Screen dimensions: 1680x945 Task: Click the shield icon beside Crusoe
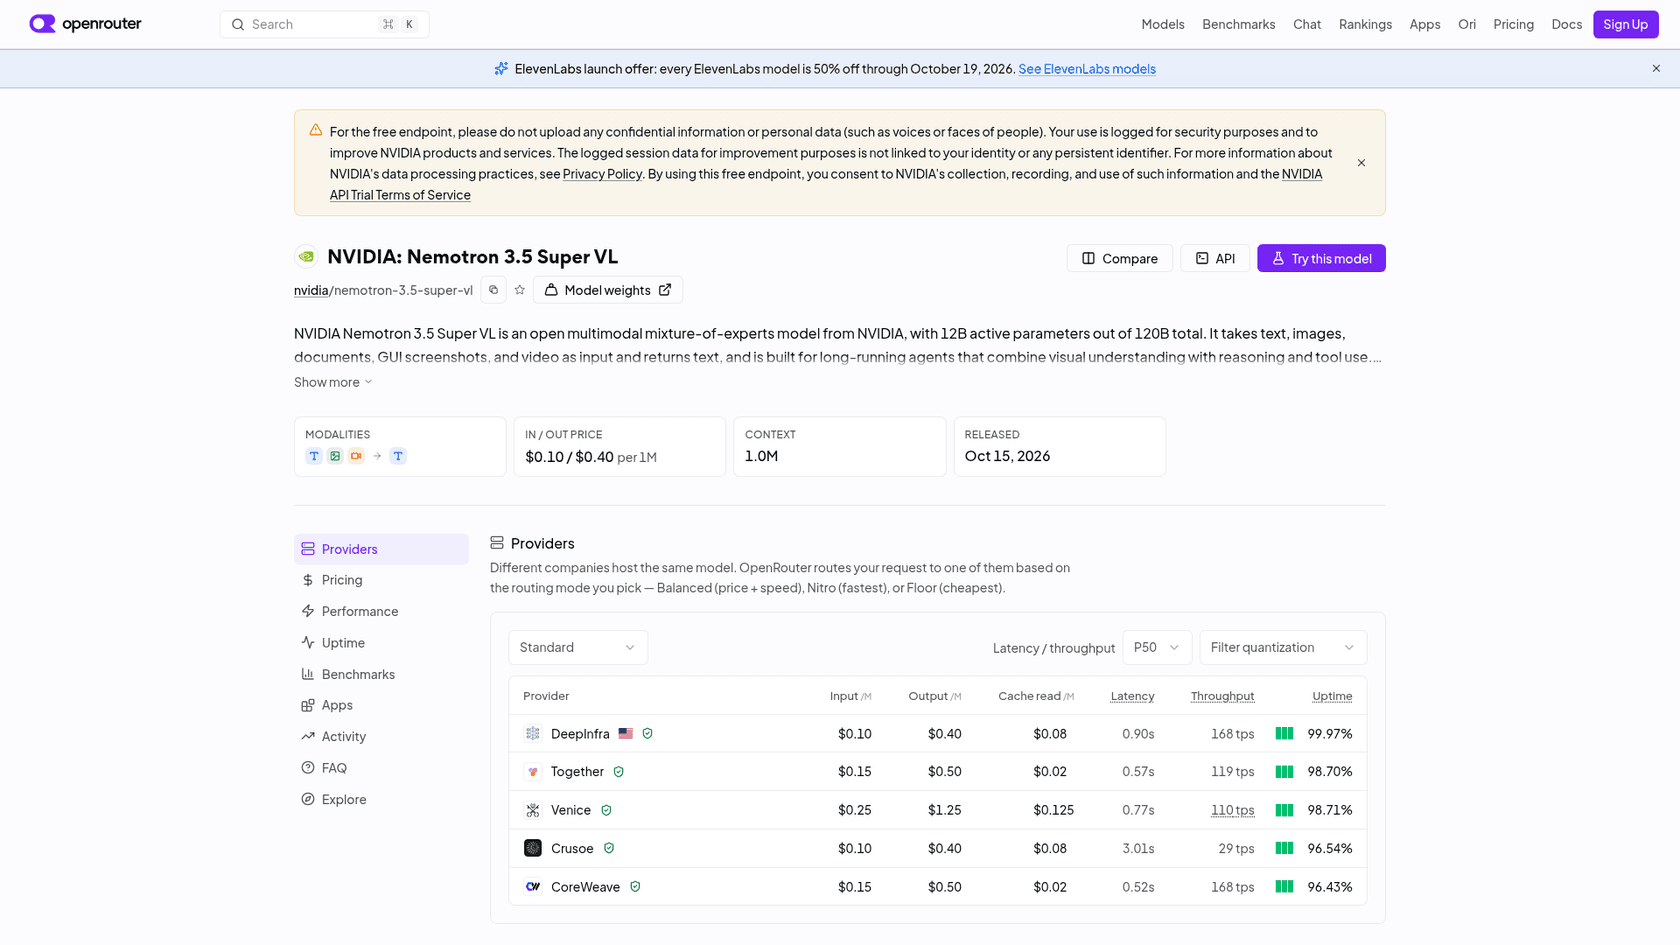click(x=609, y=848)
